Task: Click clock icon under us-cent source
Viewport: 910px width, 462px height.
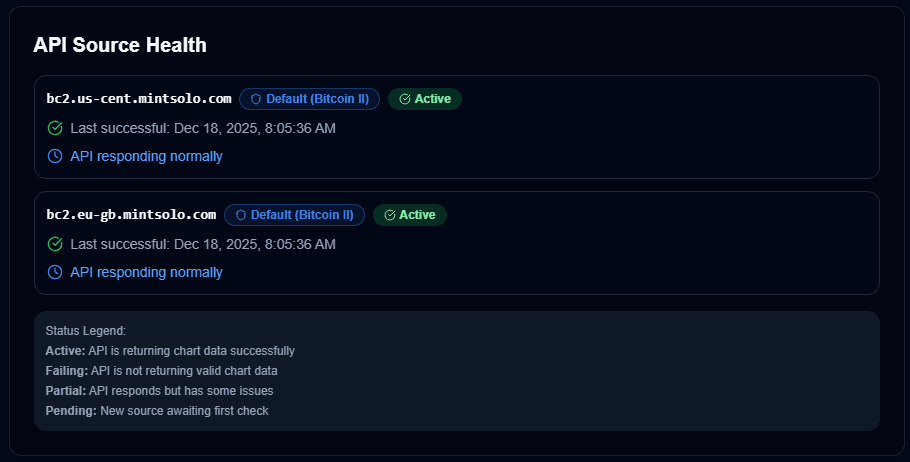Action: click(x=55, y=156)
